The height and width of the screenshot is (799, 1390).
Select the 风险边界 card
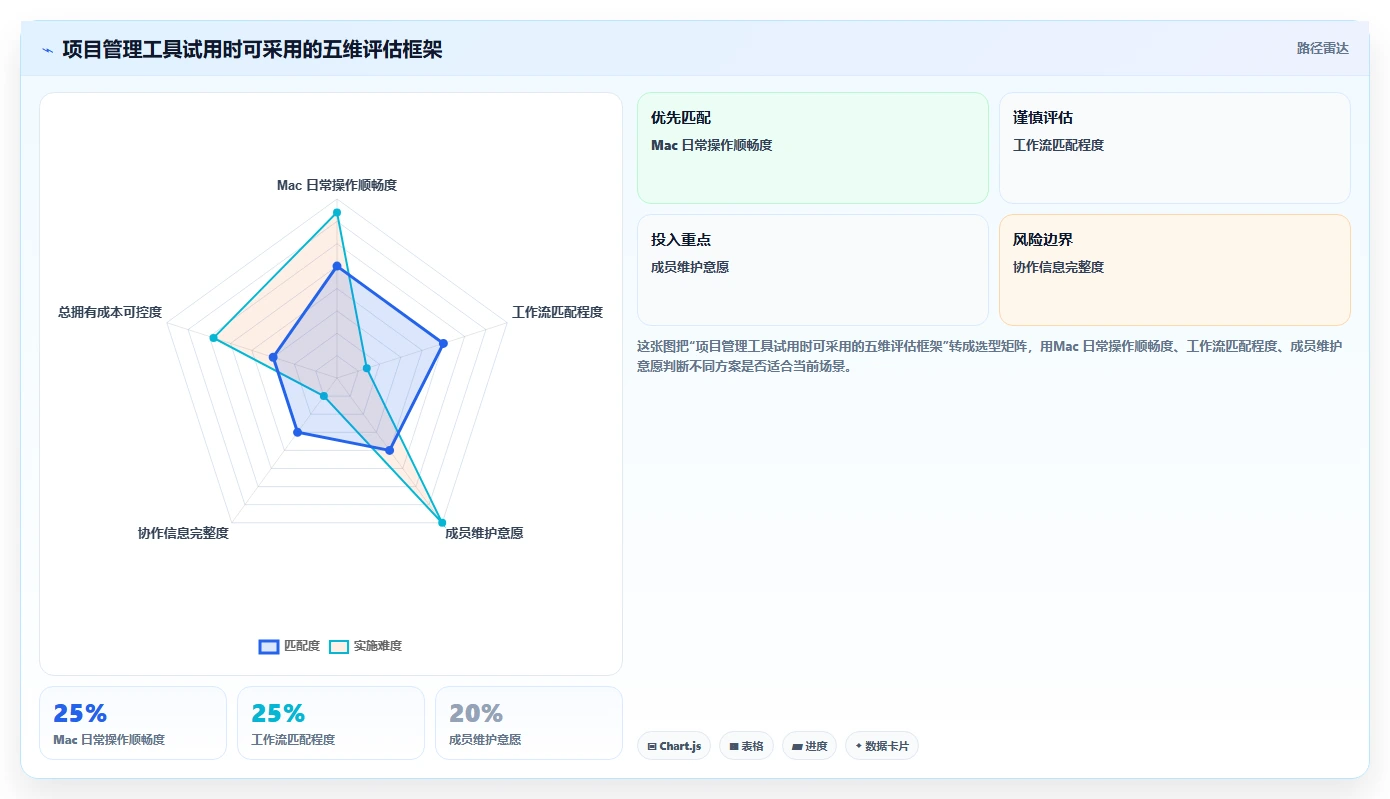point(1175,270)
